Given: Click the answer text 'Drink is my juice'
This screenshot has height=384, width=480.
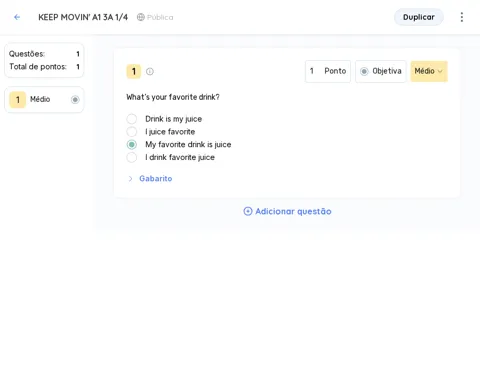Looking at the screenshot, I should click(x=173, y=119).
